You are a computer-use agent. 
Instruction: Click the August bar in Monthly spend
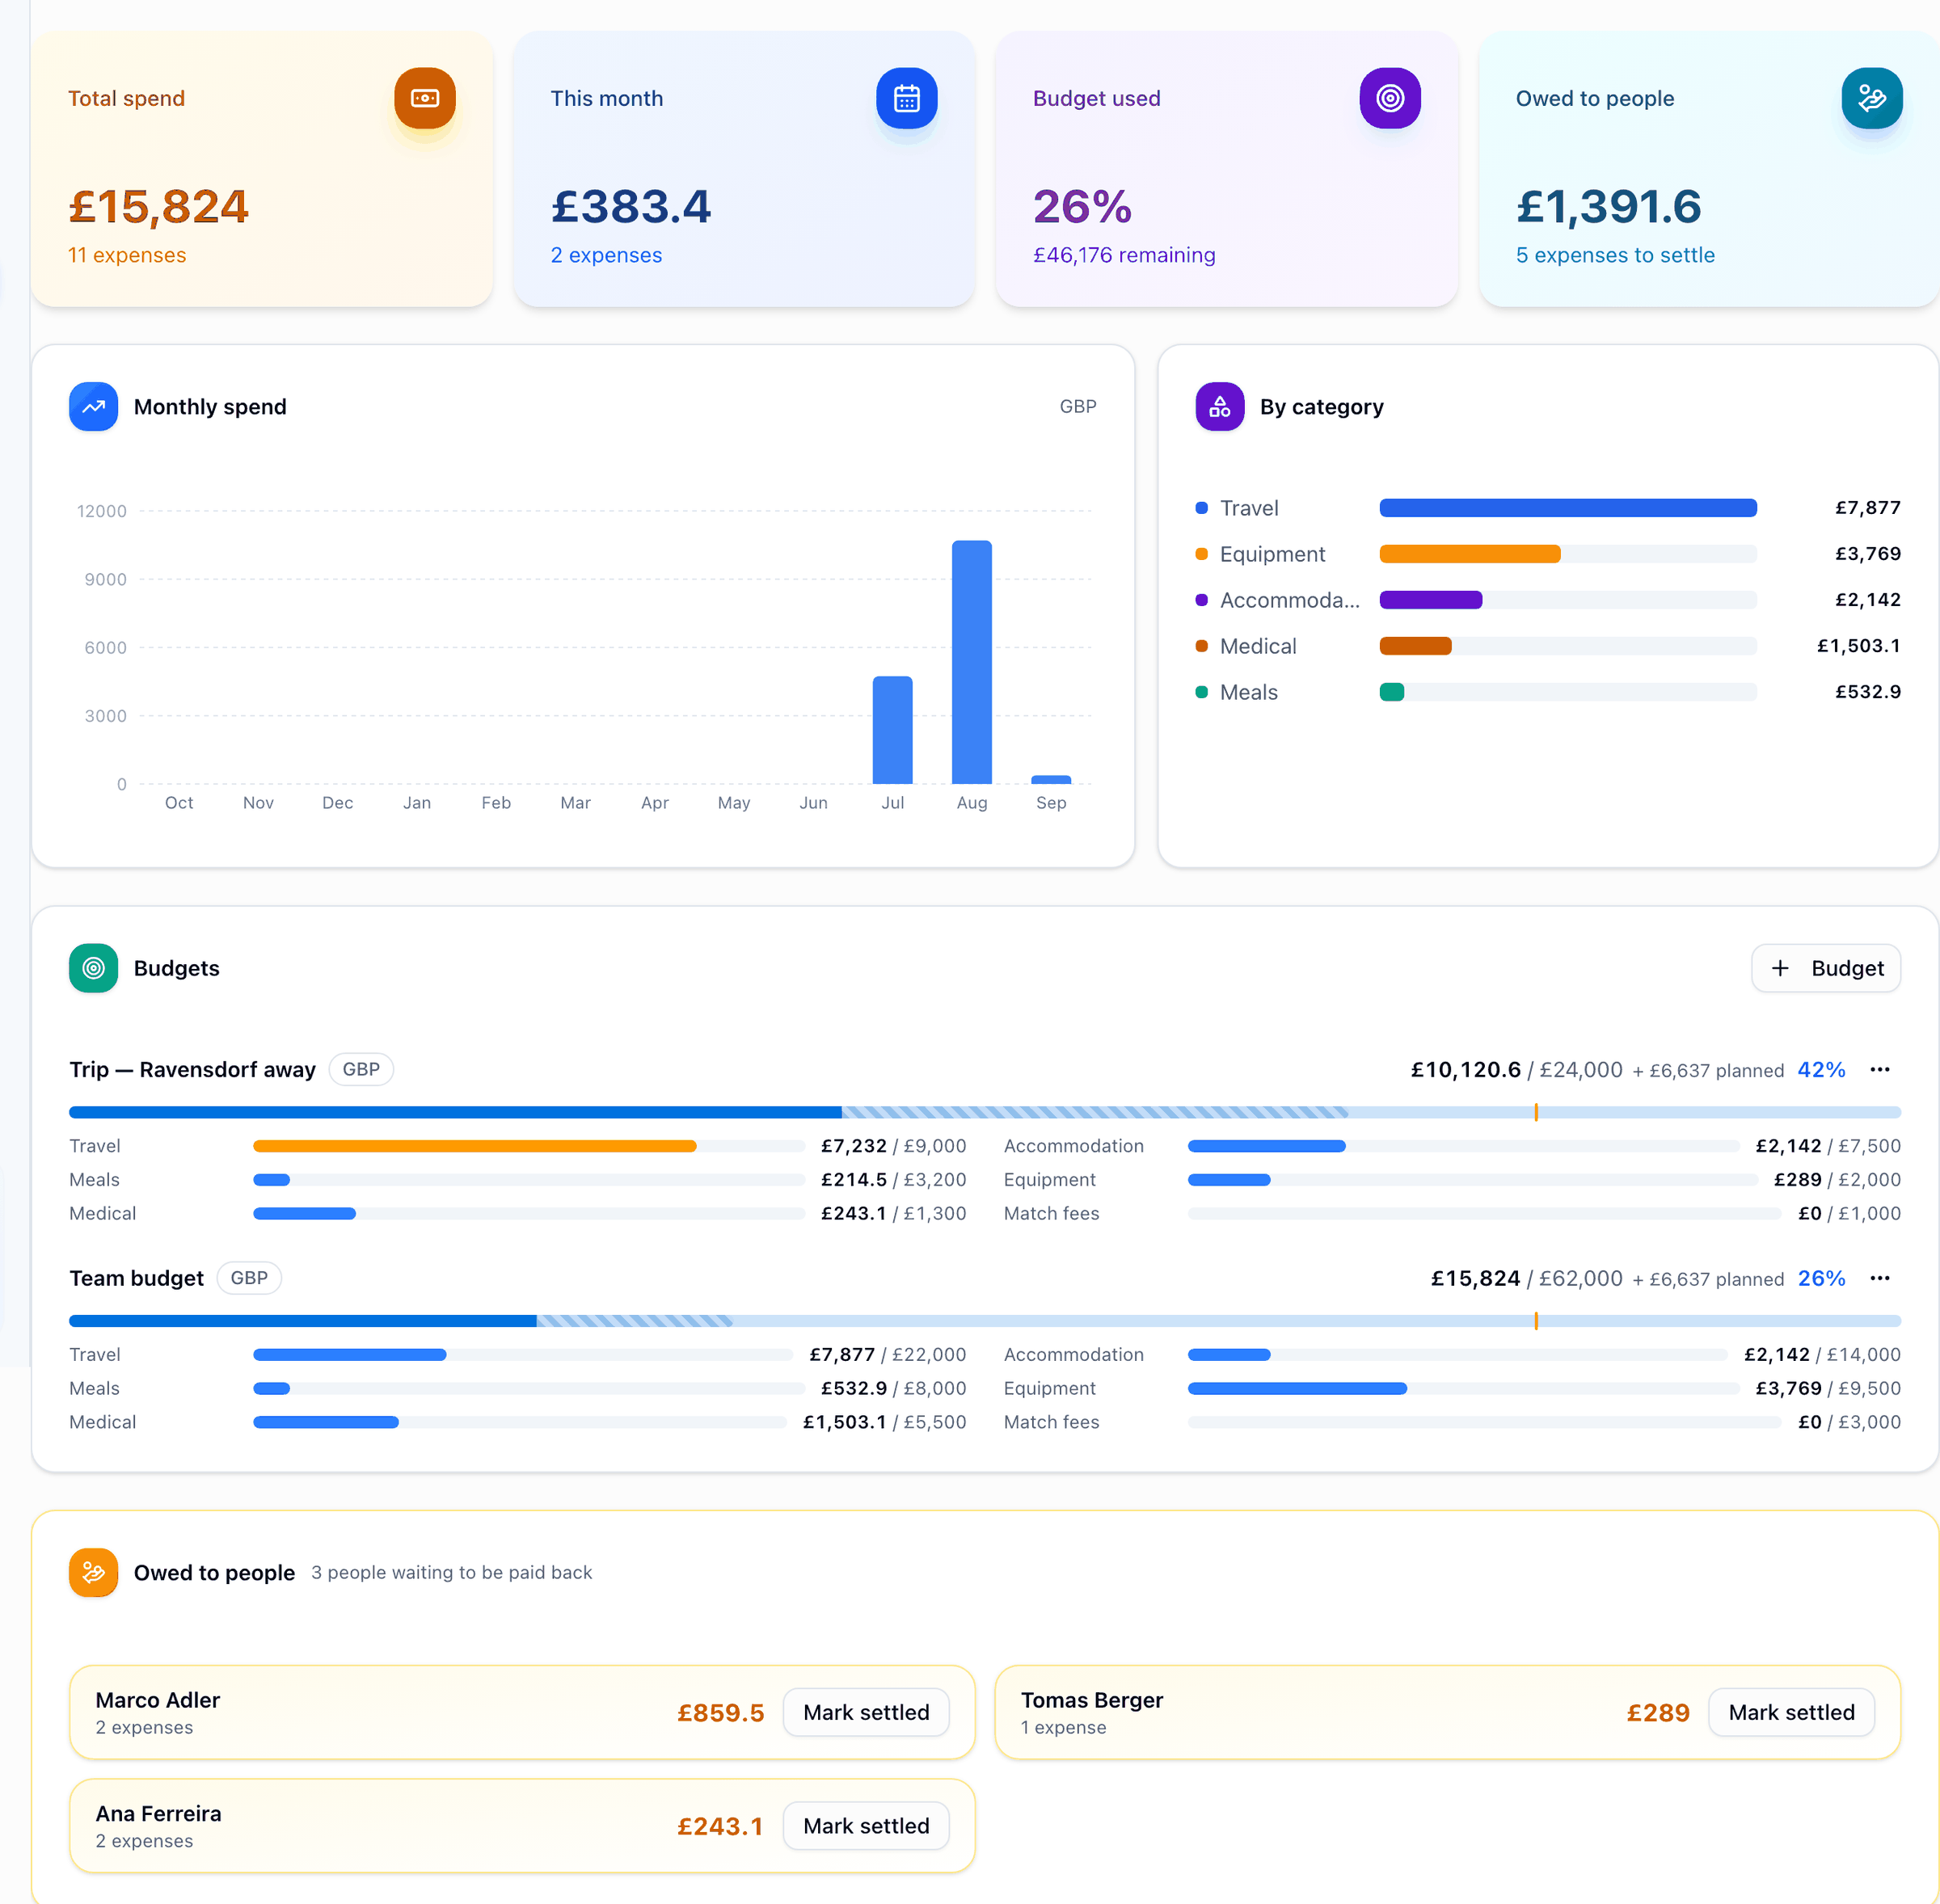pos(972,662)
